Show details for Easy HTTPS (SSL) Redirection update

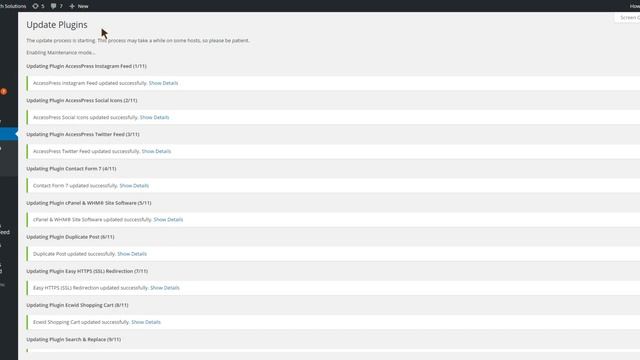(165, 287)
